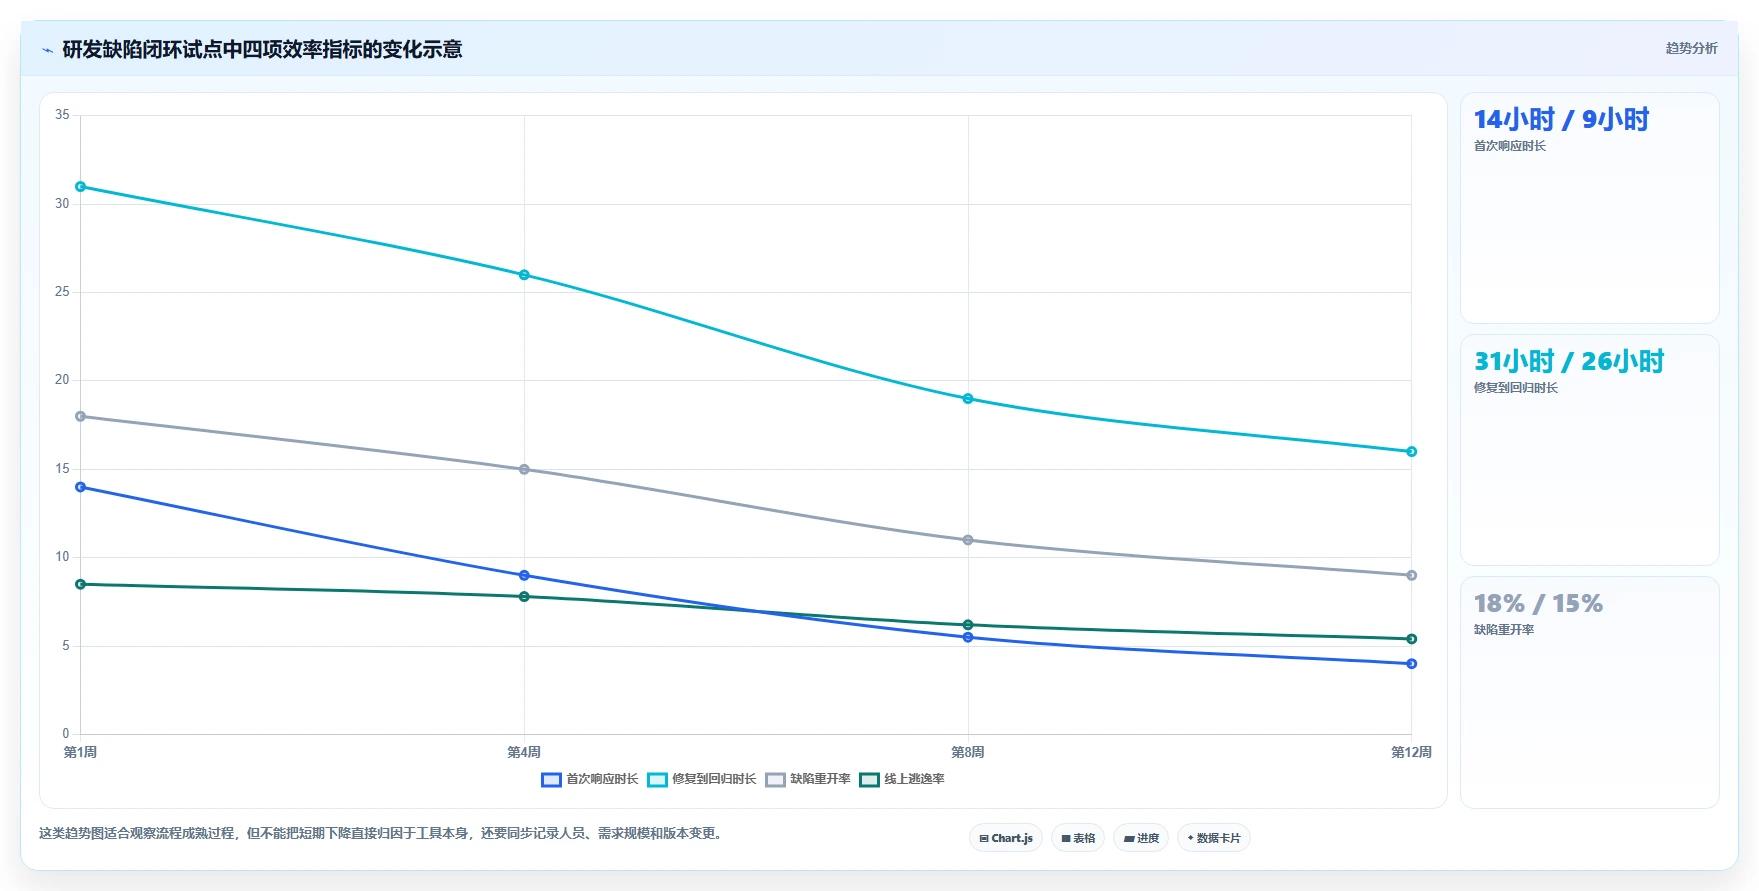The height and width of the screenshot is (891, 1759).
Task: Click the 首次响应时长 caption in stat card
Action: coord(1510,146)
